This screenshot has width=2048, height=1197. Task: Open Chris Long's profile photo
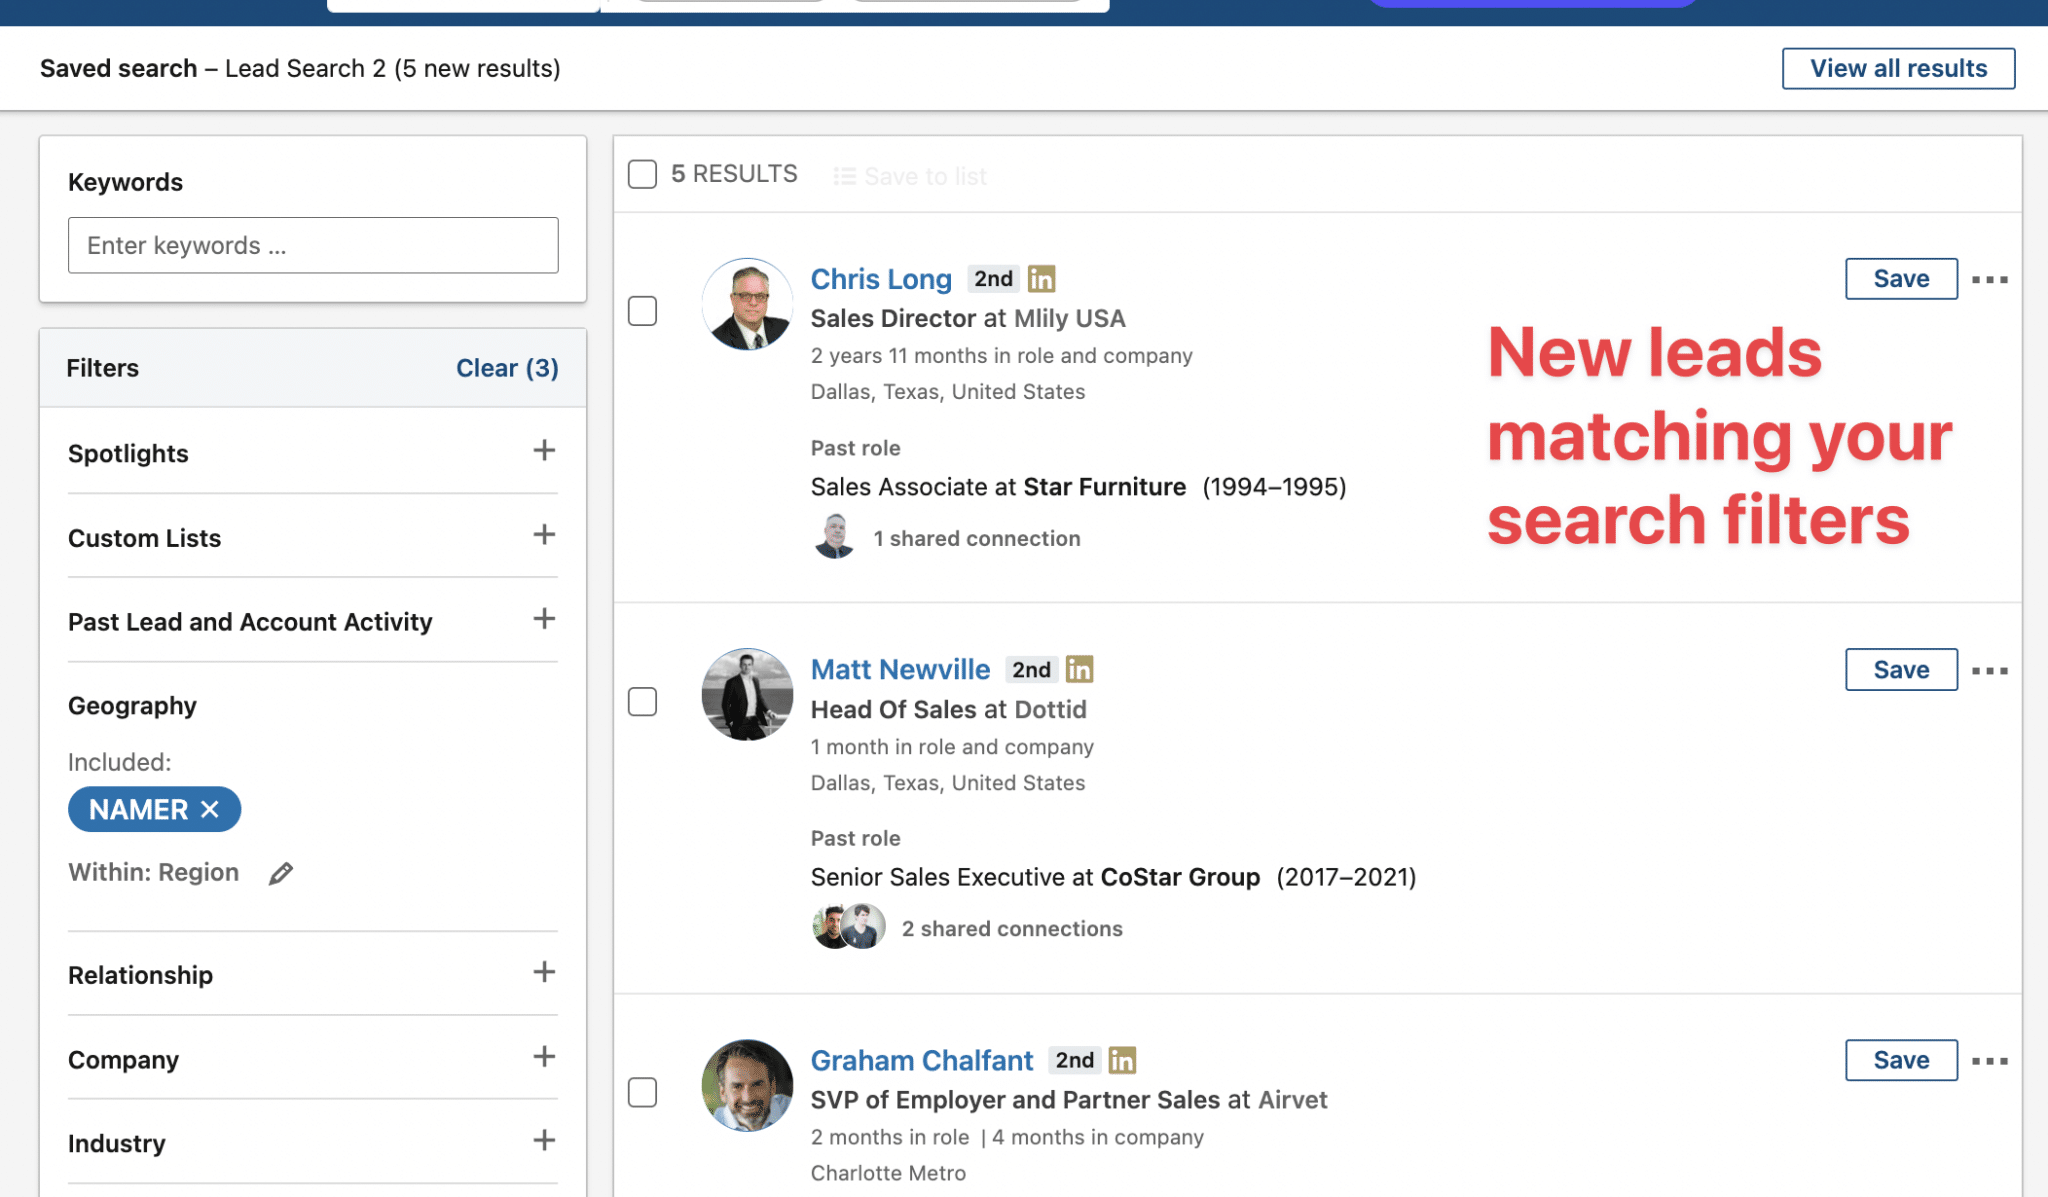point(747,304)
